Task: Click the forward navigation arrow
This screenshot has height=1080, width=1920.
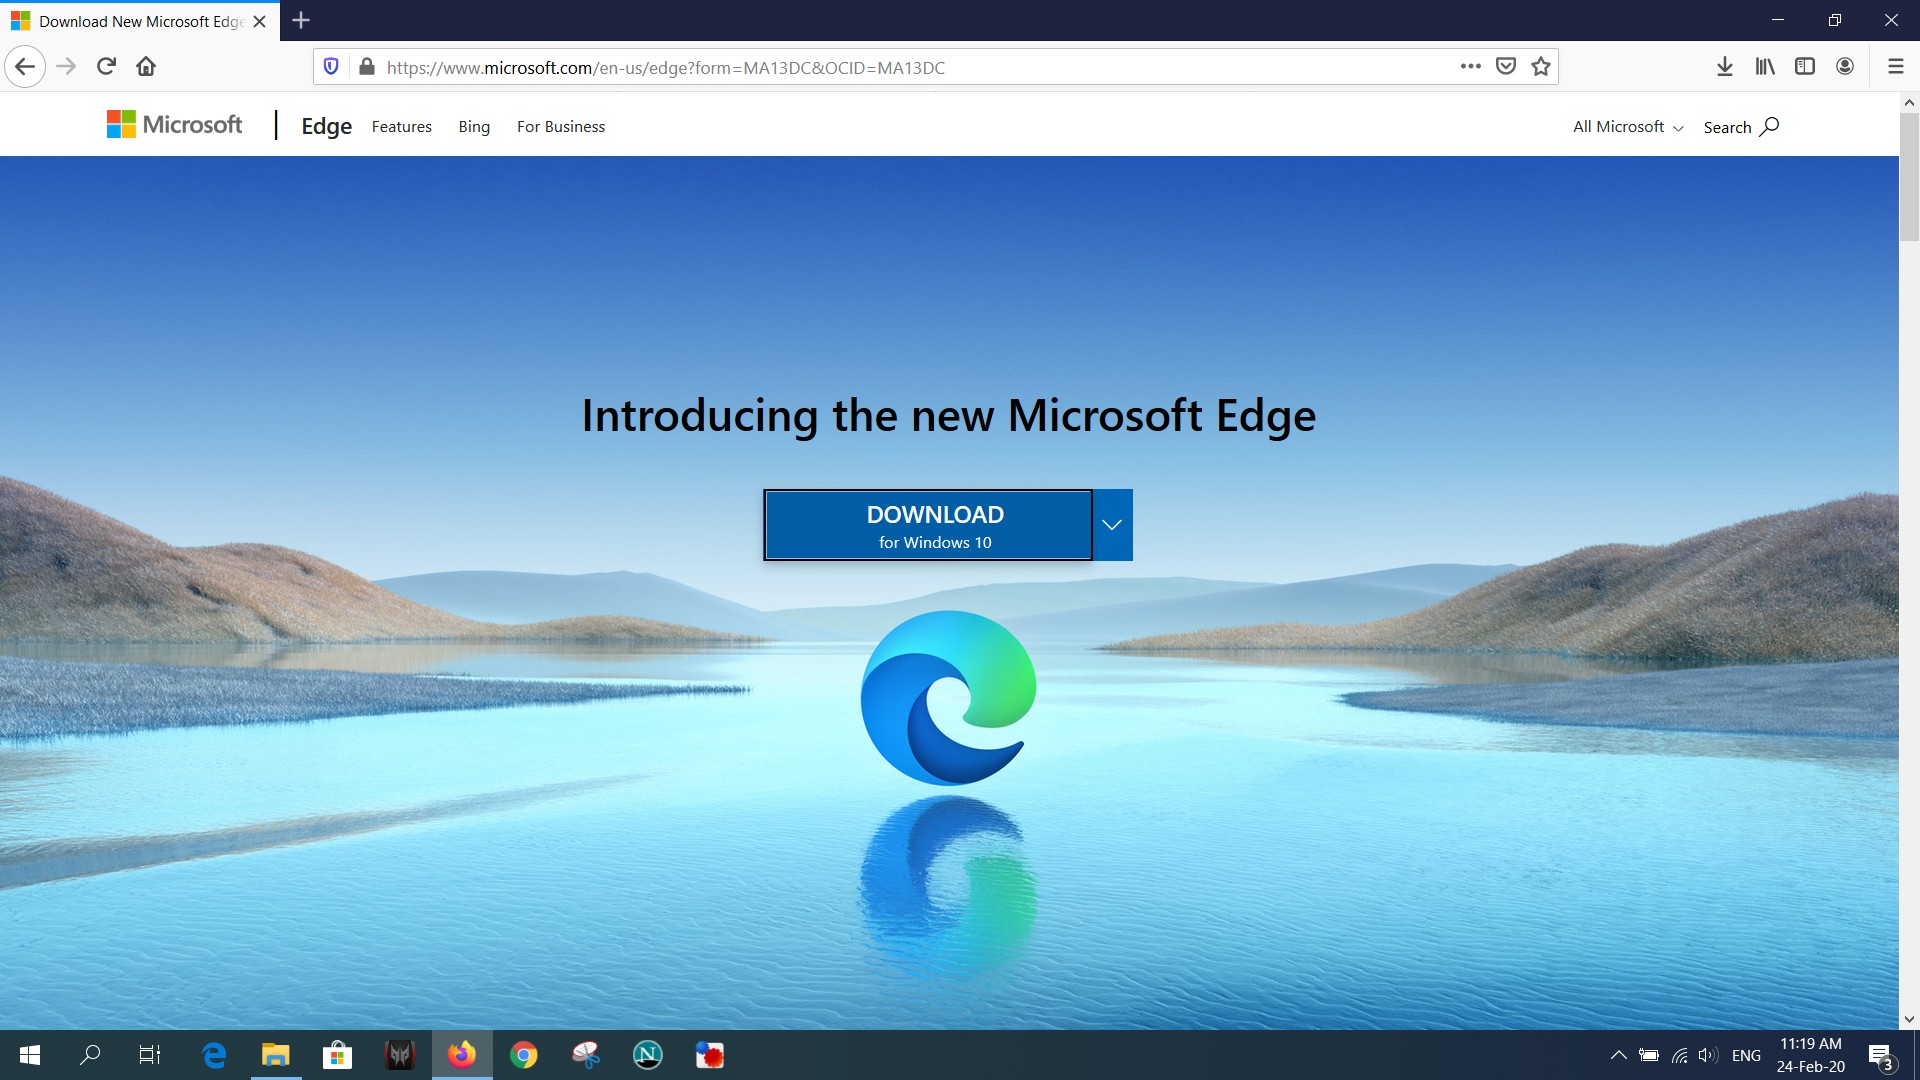Action: pos(66,67)
